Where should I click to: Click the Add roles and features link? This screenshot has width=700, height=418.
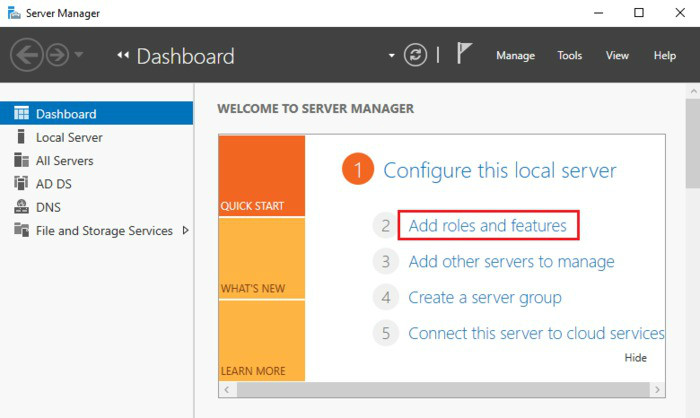[x=488, y=226]
